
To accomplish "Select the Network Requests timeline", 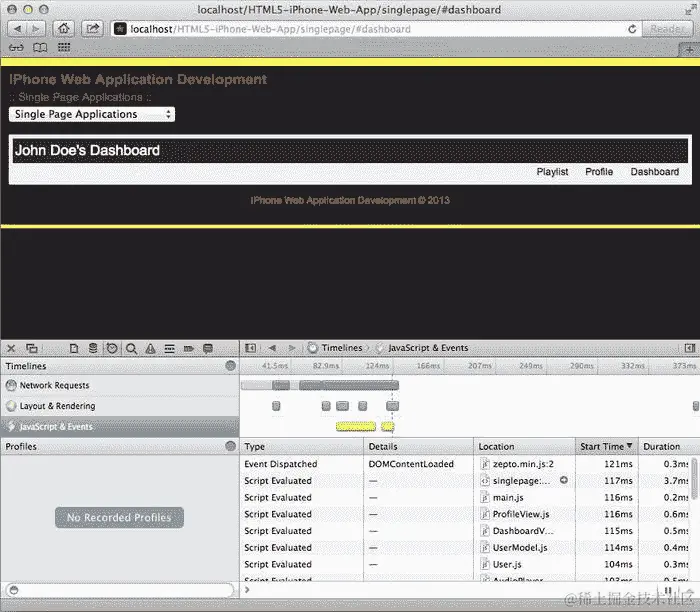I will pos(120,385).
